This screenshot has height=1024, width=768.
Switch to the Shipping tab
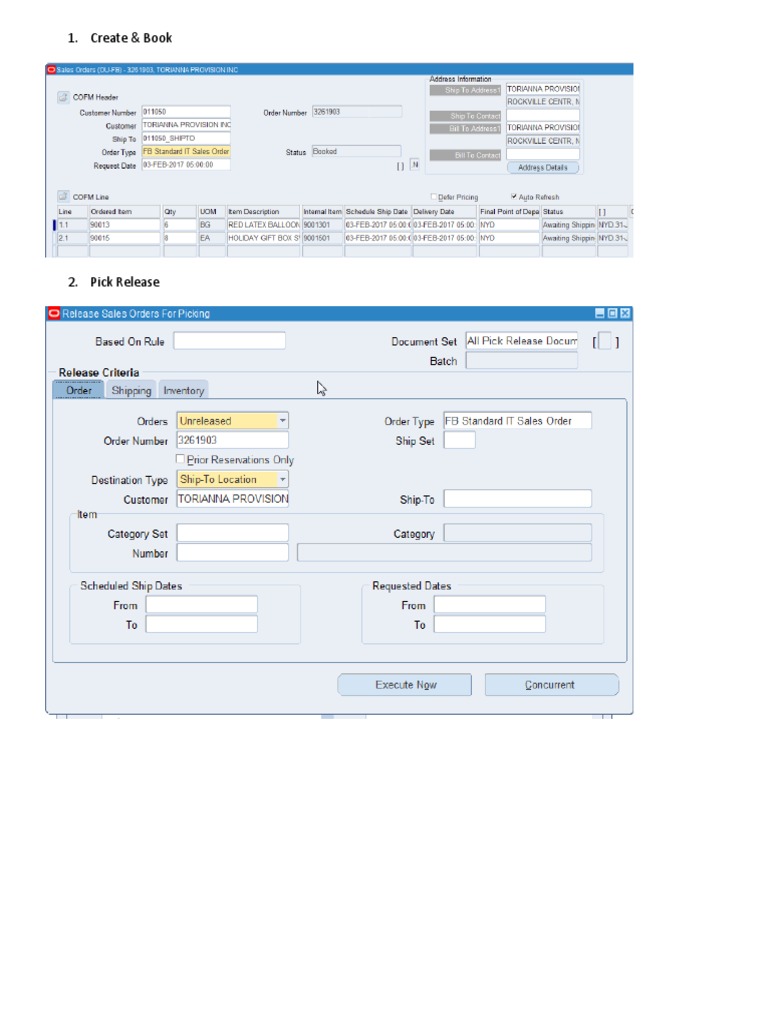click(x=131, y=390)
